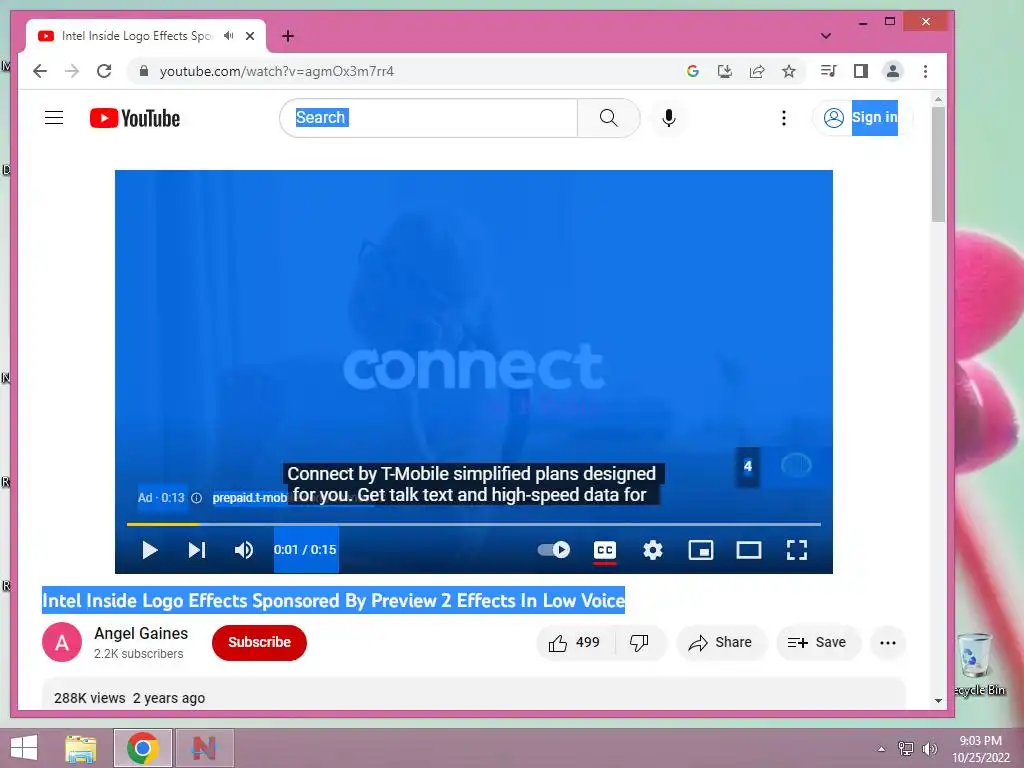This screenshot has height=768, width=1024.
Task: Click '288K views 2 years ago' text
Action: (129, 698)
